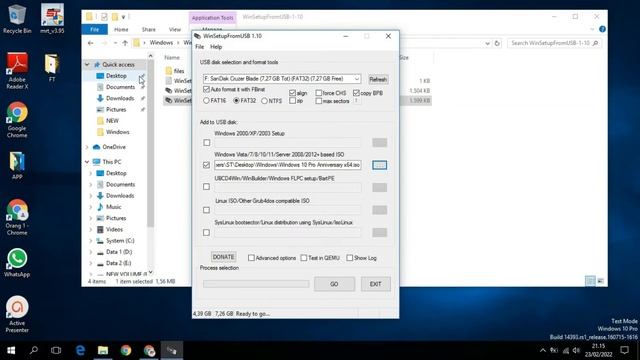Show hidden system tray icons

point(542,350)
